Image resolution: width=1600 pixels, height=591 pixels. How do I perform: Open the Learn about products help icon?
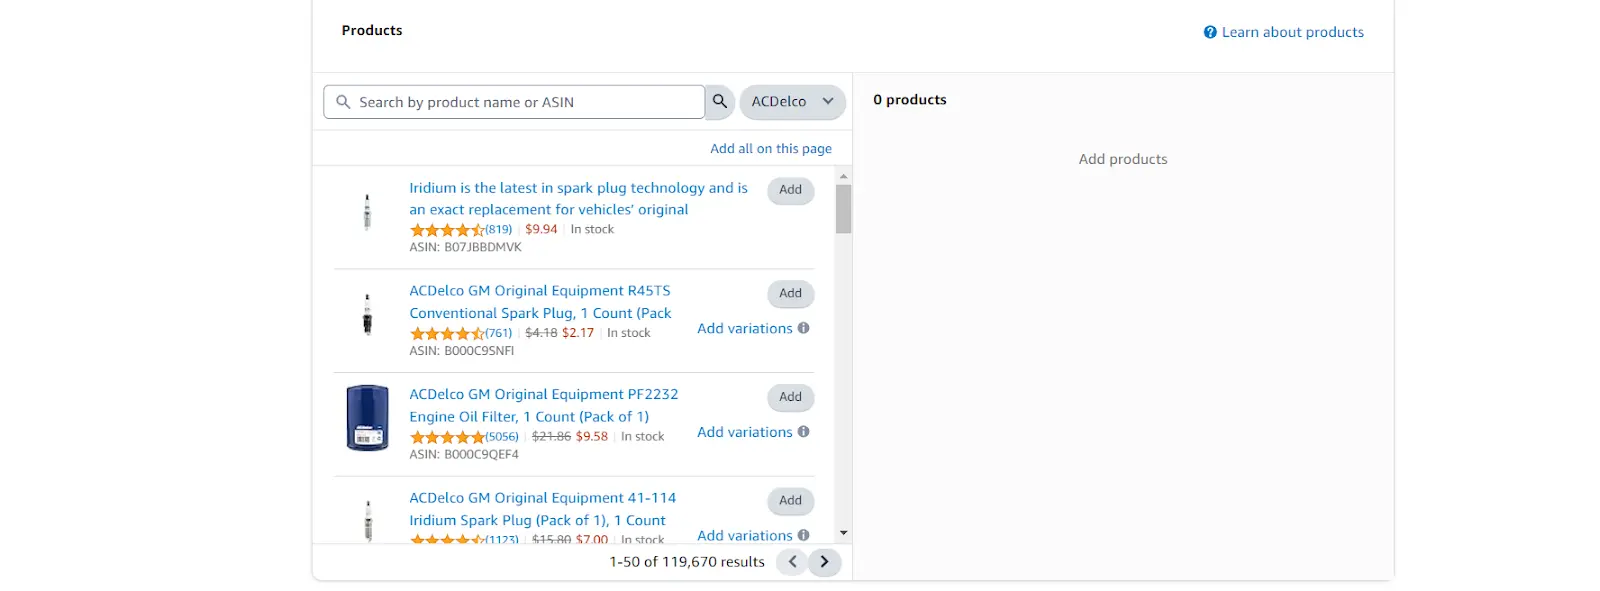click(x=1210, y=32)
